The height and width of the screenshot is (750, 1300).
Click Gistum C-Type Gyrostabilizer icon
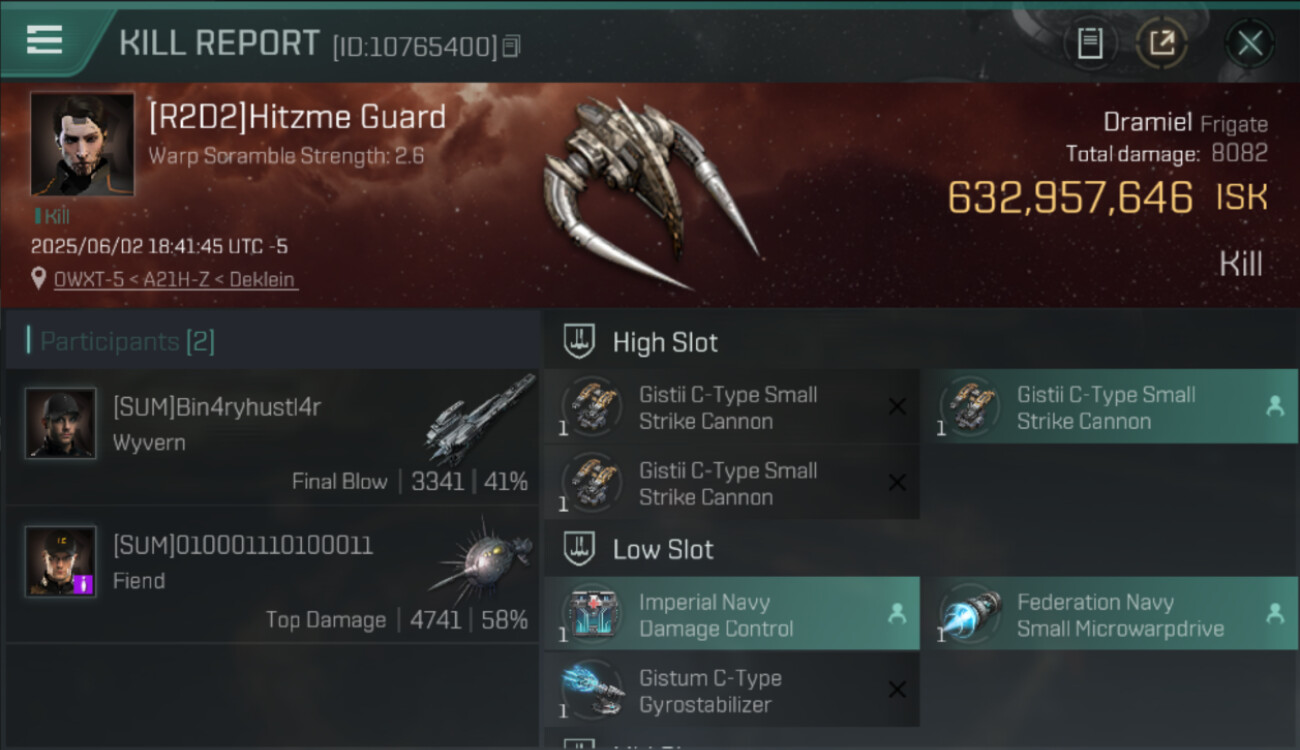[593, 690]
